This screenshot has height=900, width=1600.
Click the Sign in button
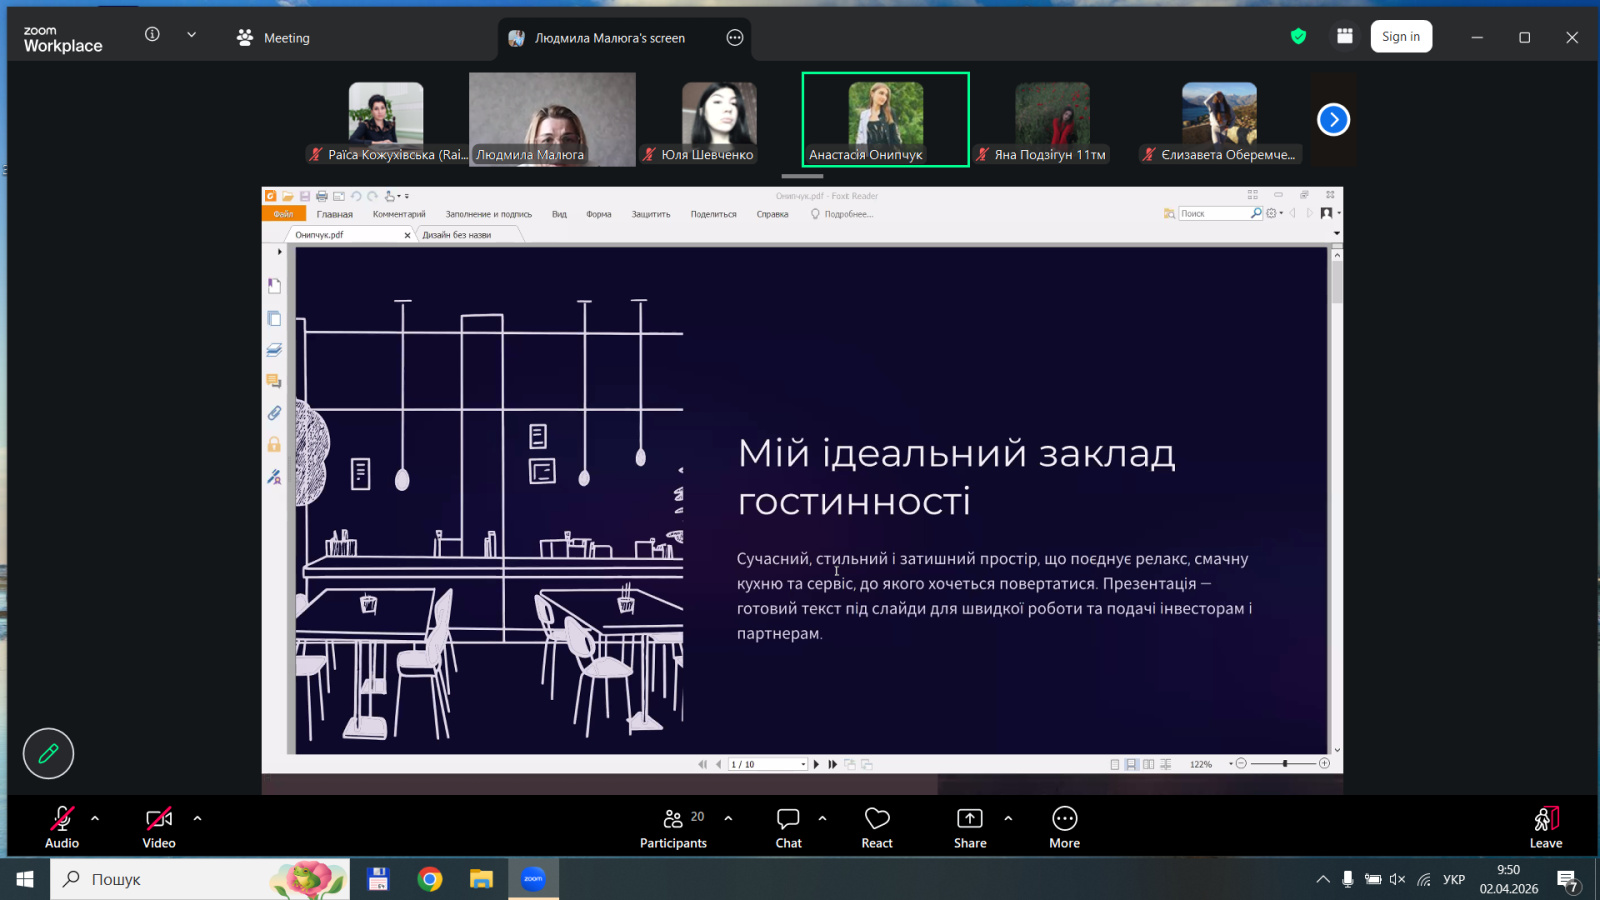coord(1400,37)
